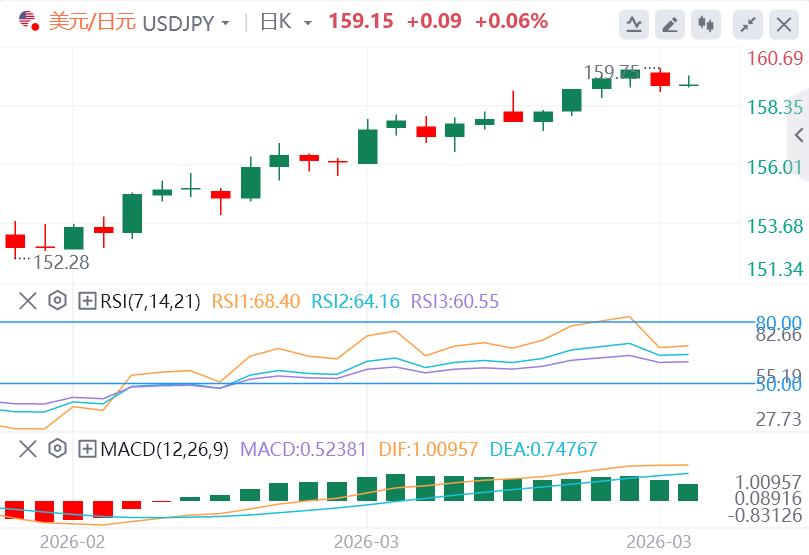
Task: Click the candlestick chart type icon
Action: tap(706, 24)
